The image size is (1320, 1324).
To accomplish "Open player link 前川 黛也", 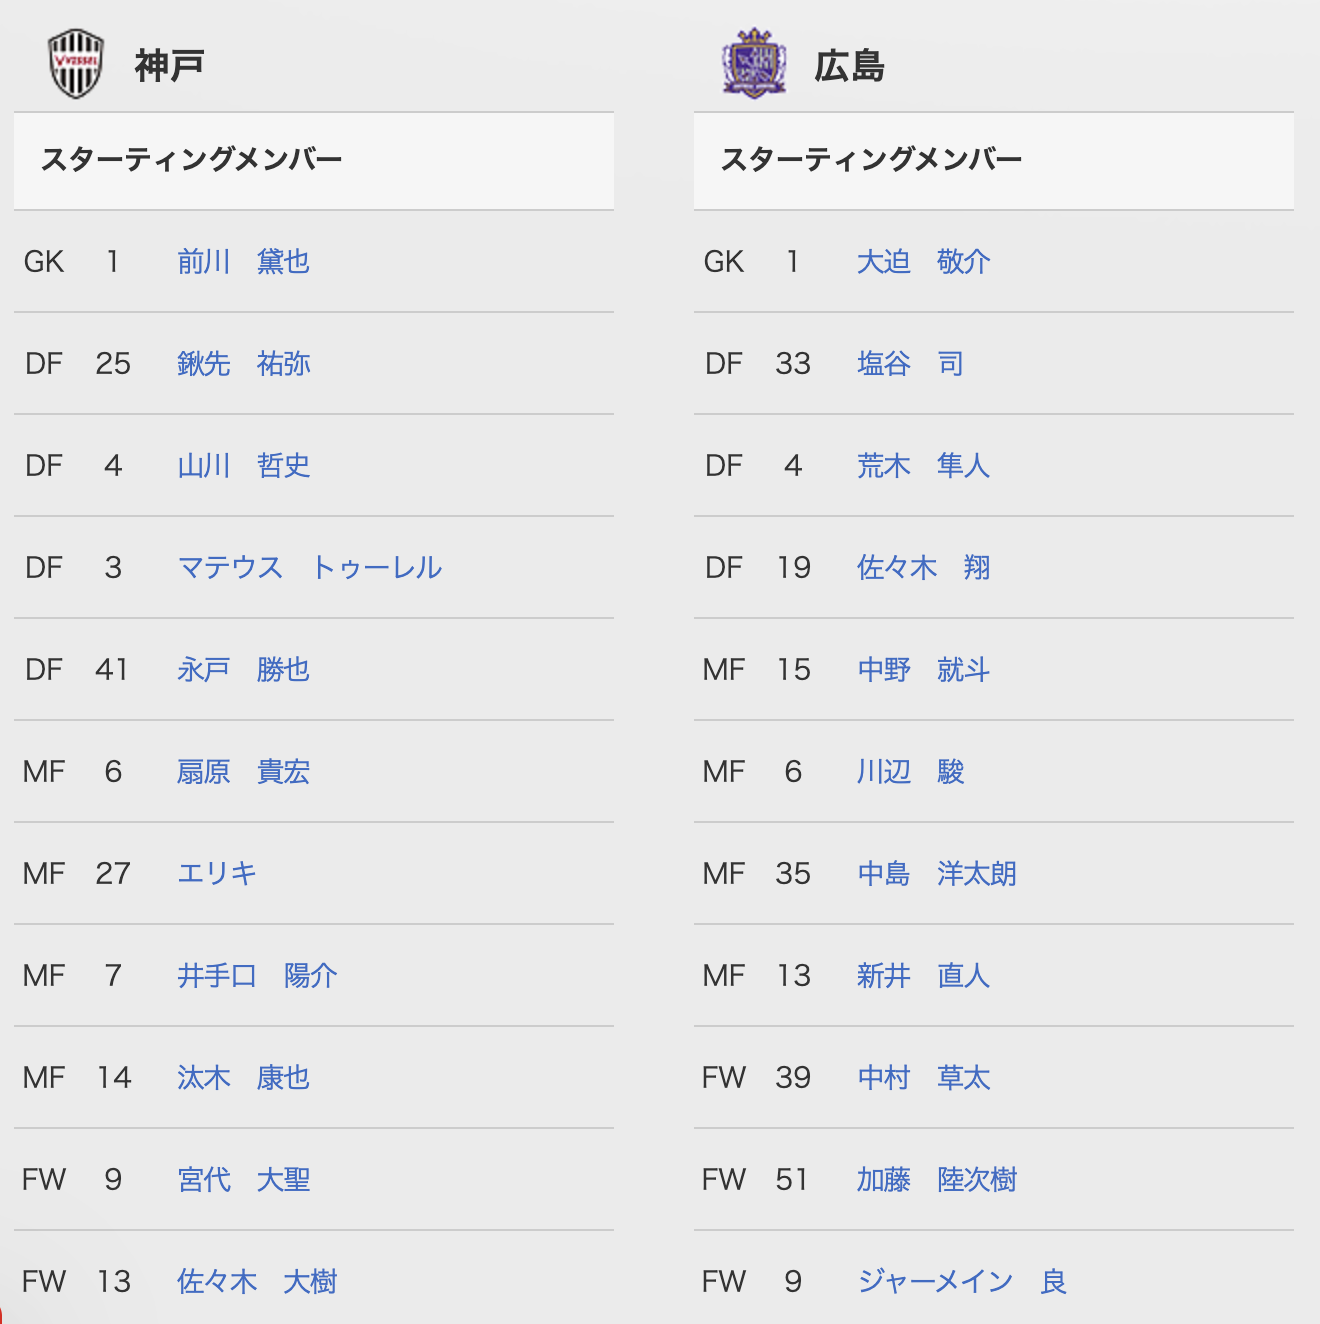I will click(243, 262).
